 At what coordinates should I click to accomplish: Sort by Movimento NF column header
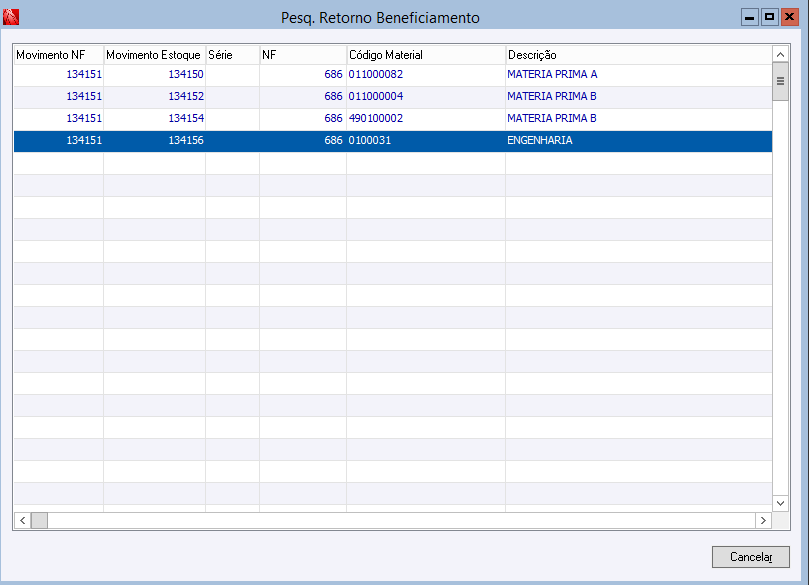pos(58,55)
